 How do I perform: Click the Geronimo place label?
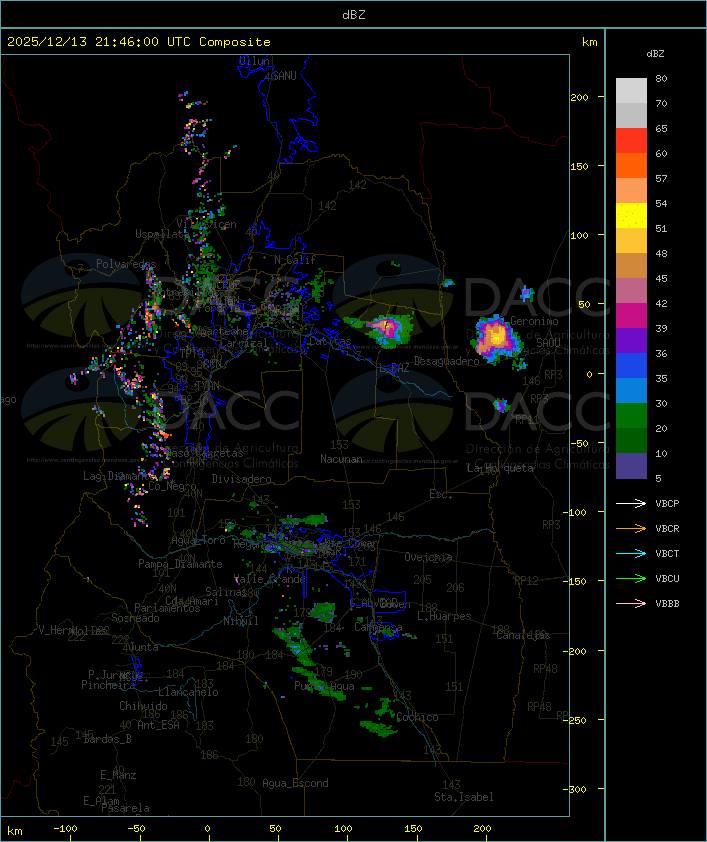tap(534, 321)
